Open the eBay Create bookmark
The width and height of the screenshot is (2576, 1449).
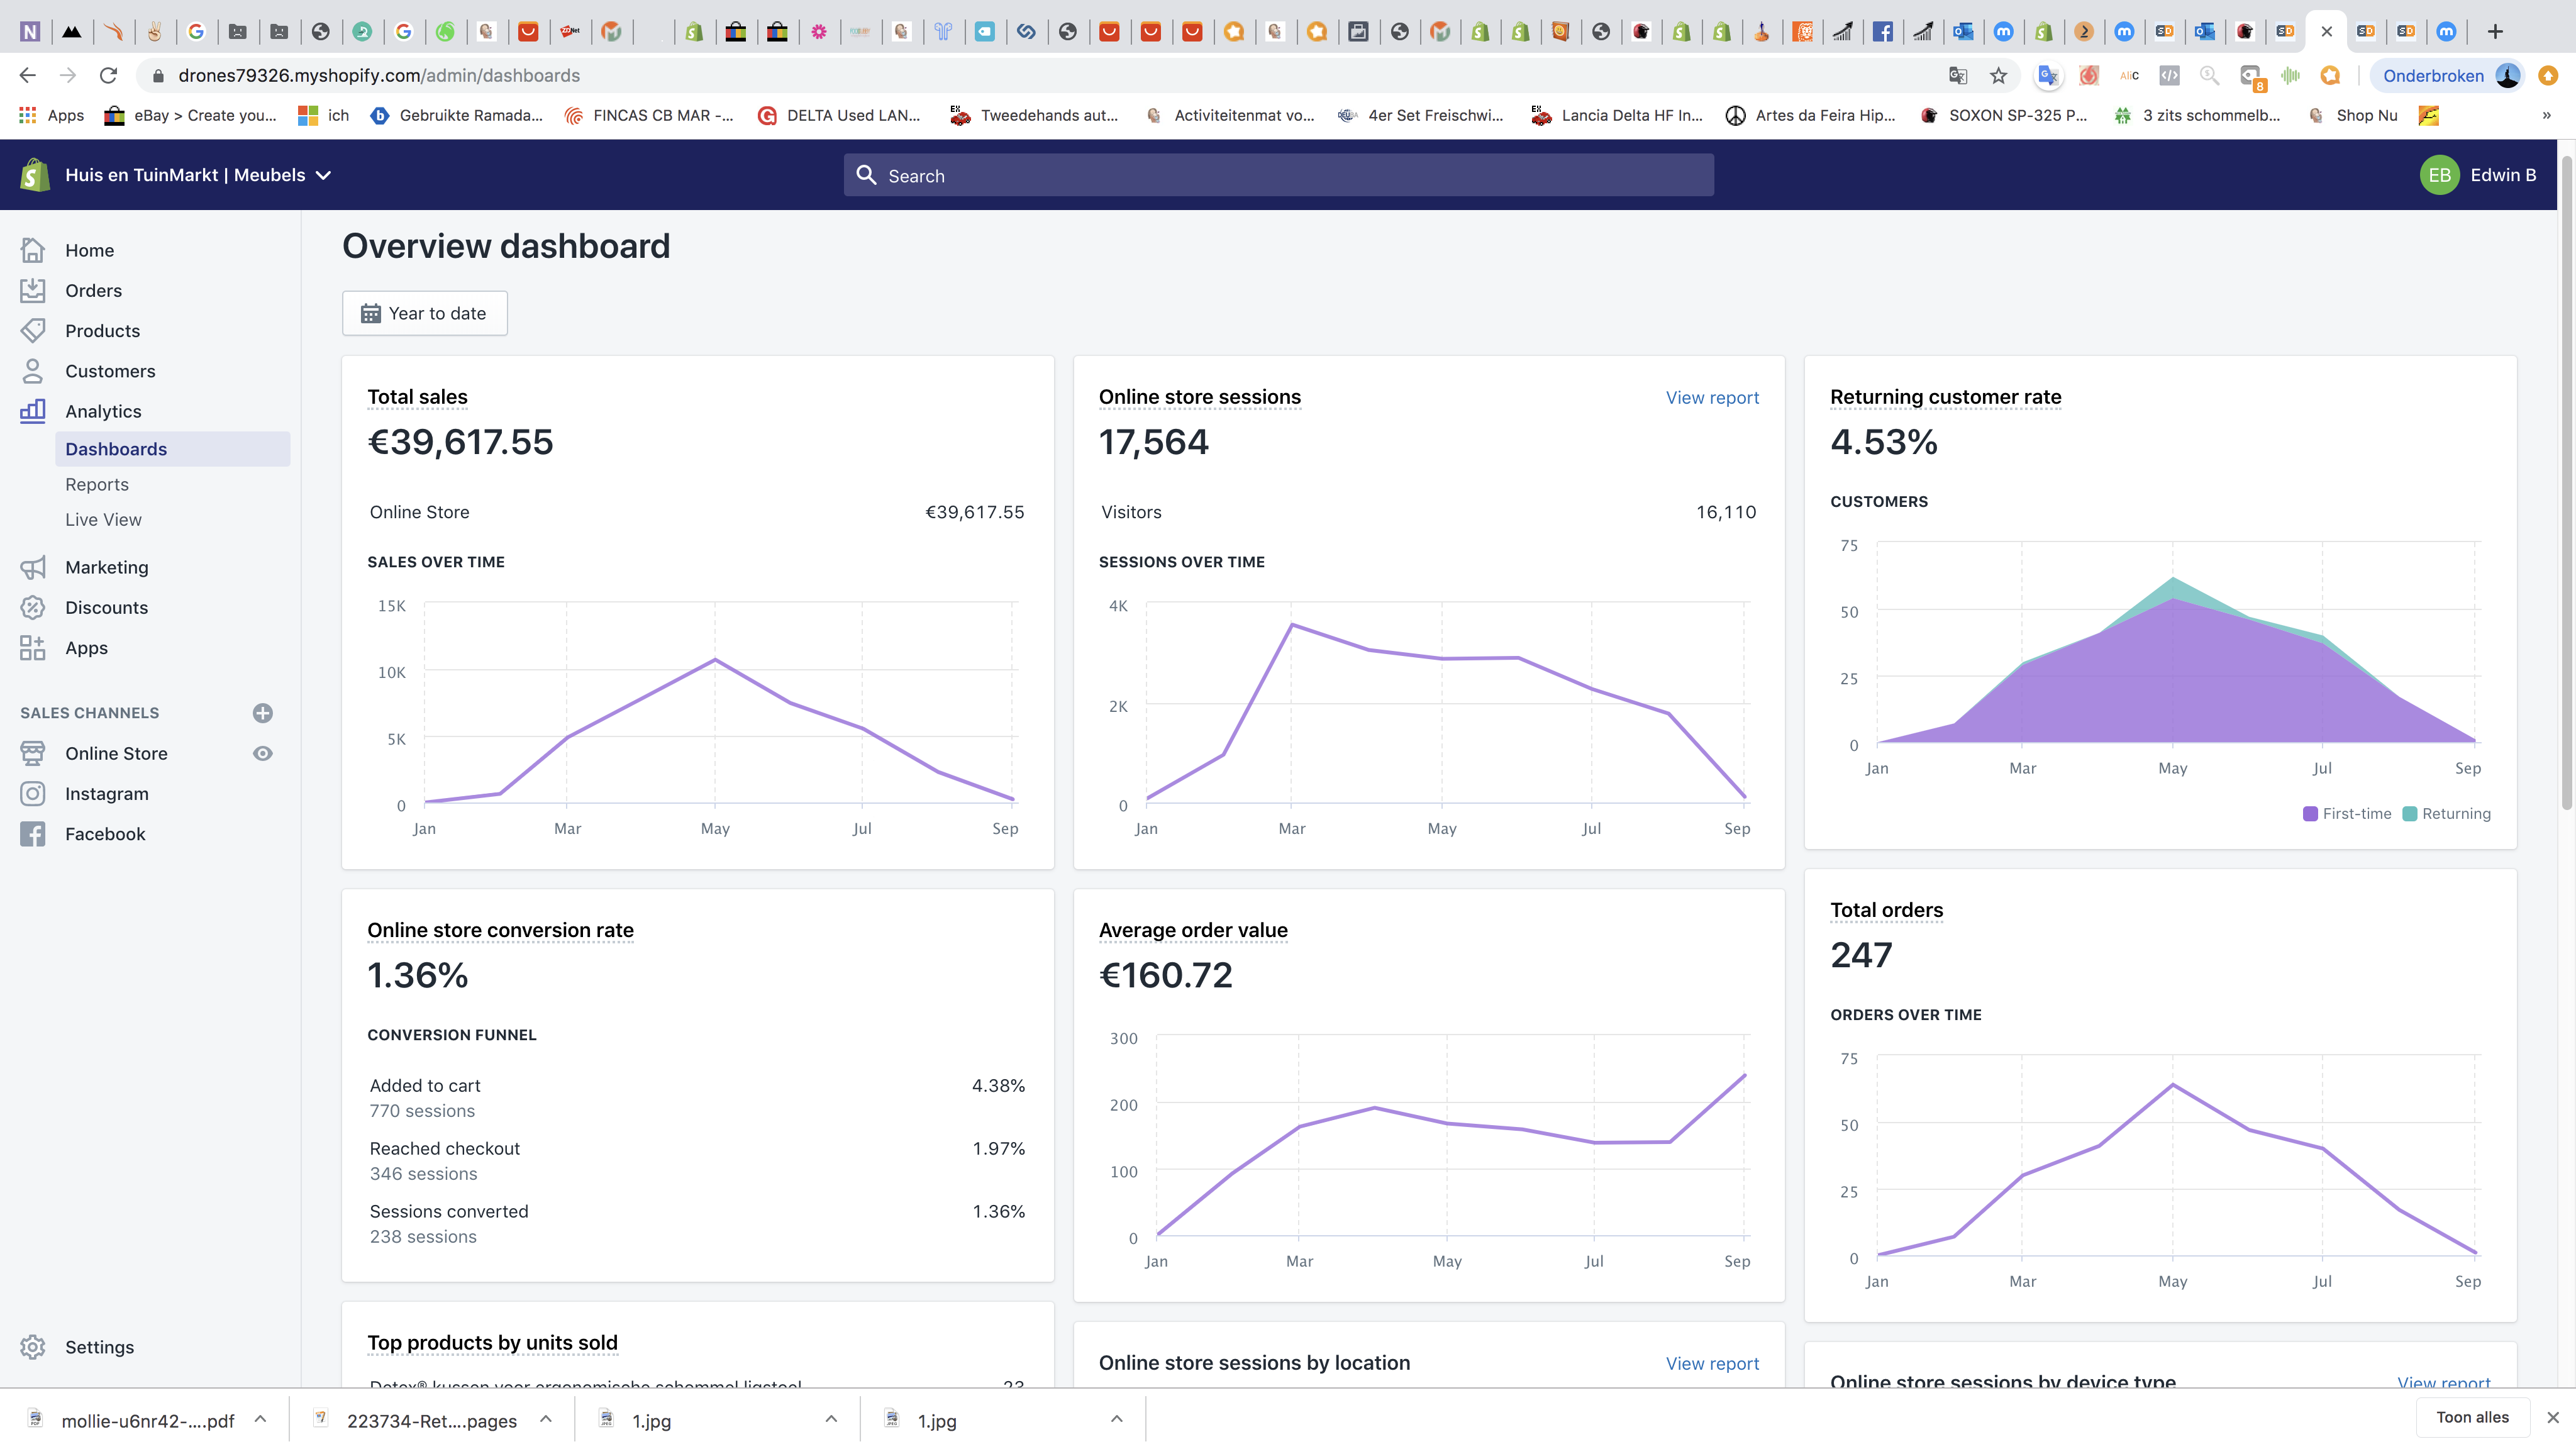(x=190, y=115)
